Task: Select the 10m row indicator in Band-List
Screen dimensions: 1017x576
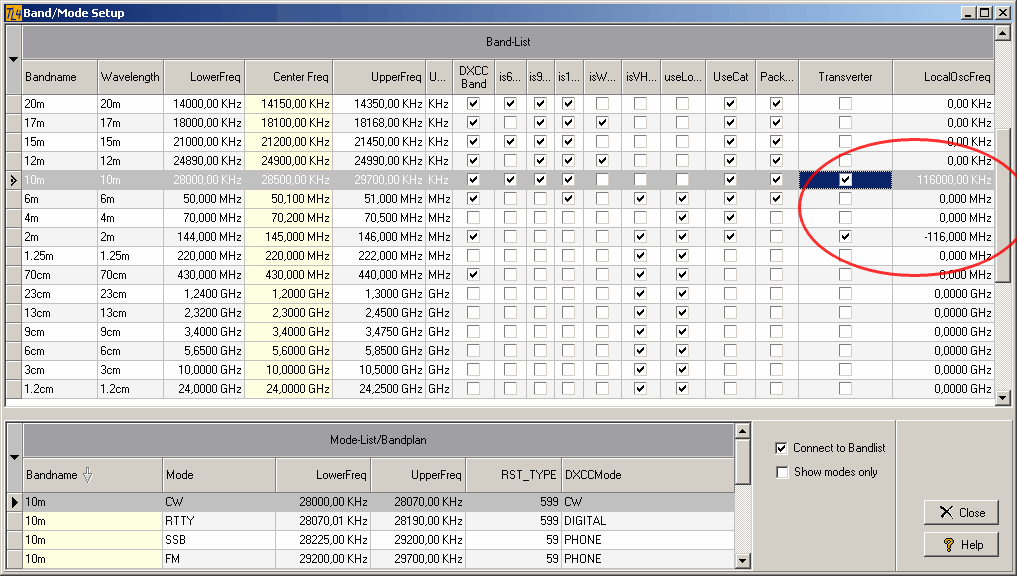Action: pyautogui.click(x=14, y=180)
